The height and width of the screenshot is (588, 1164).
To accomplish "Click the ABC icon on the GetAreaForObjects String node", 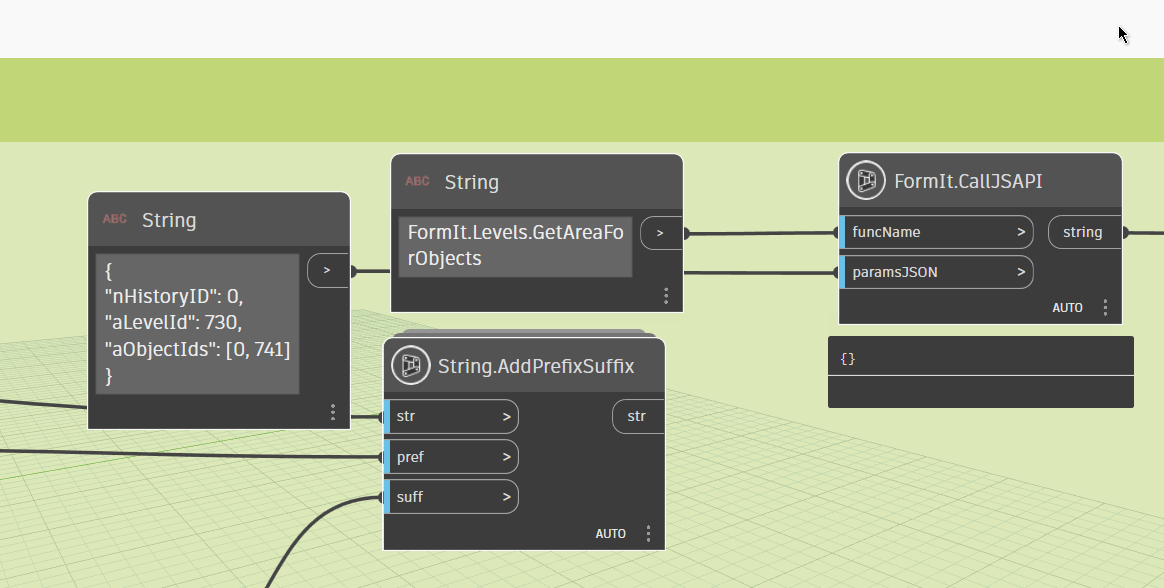I will (x=417, y=181).
